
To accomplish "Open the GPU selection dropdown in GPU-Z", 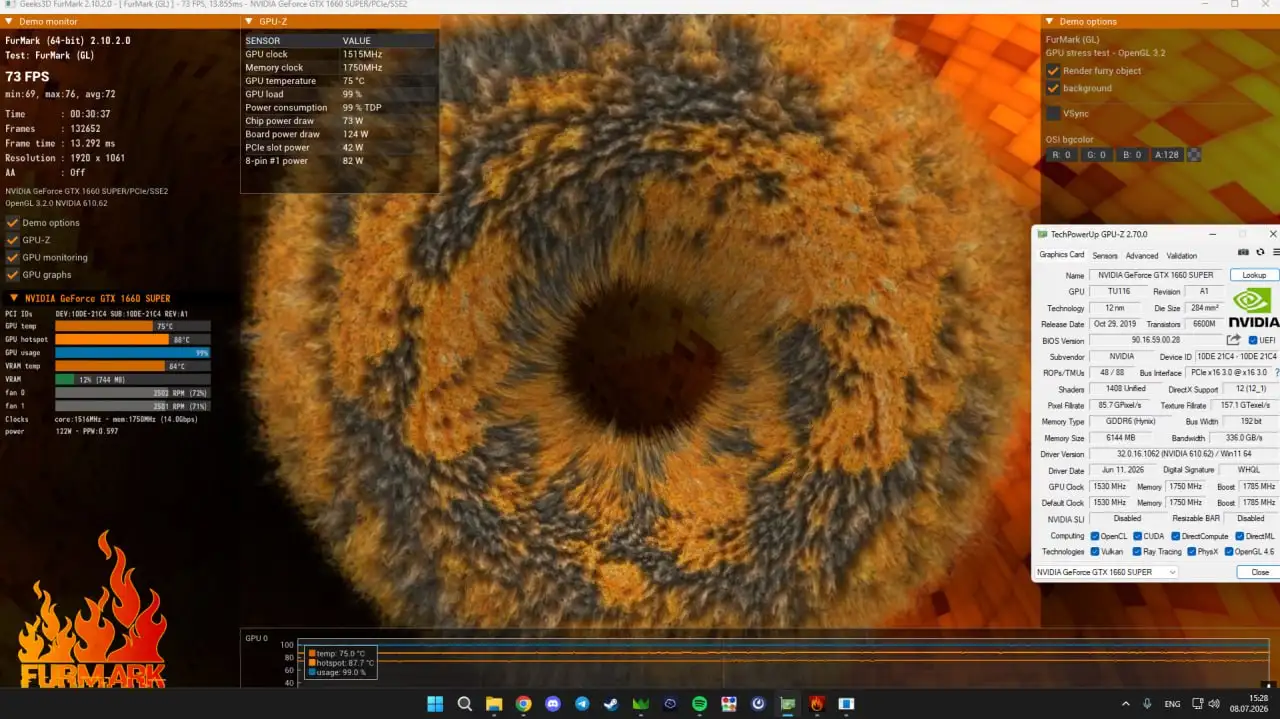I will (1105, 572).
